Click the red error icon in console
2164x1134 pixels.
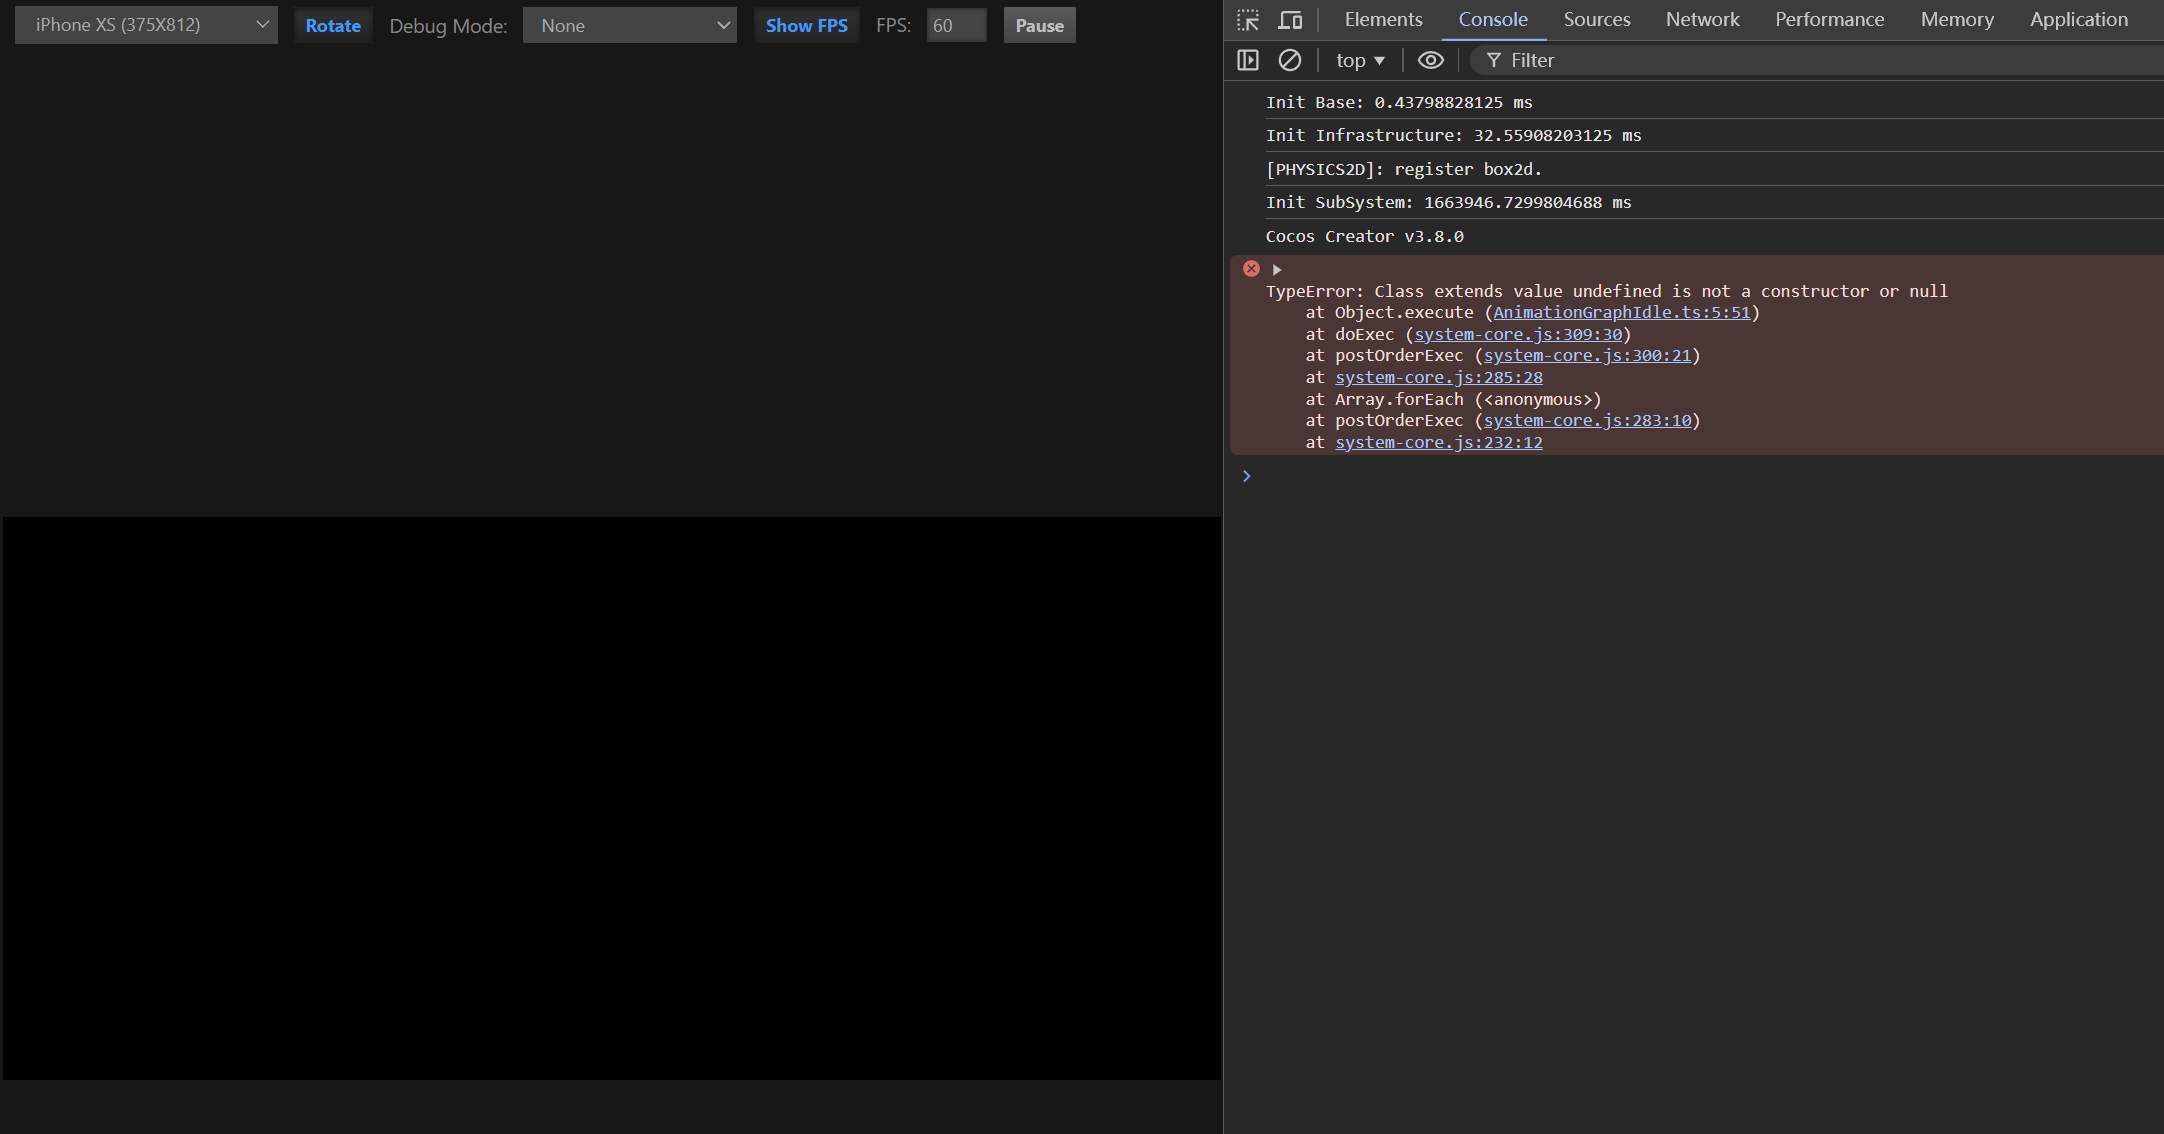pos(1251,268)
